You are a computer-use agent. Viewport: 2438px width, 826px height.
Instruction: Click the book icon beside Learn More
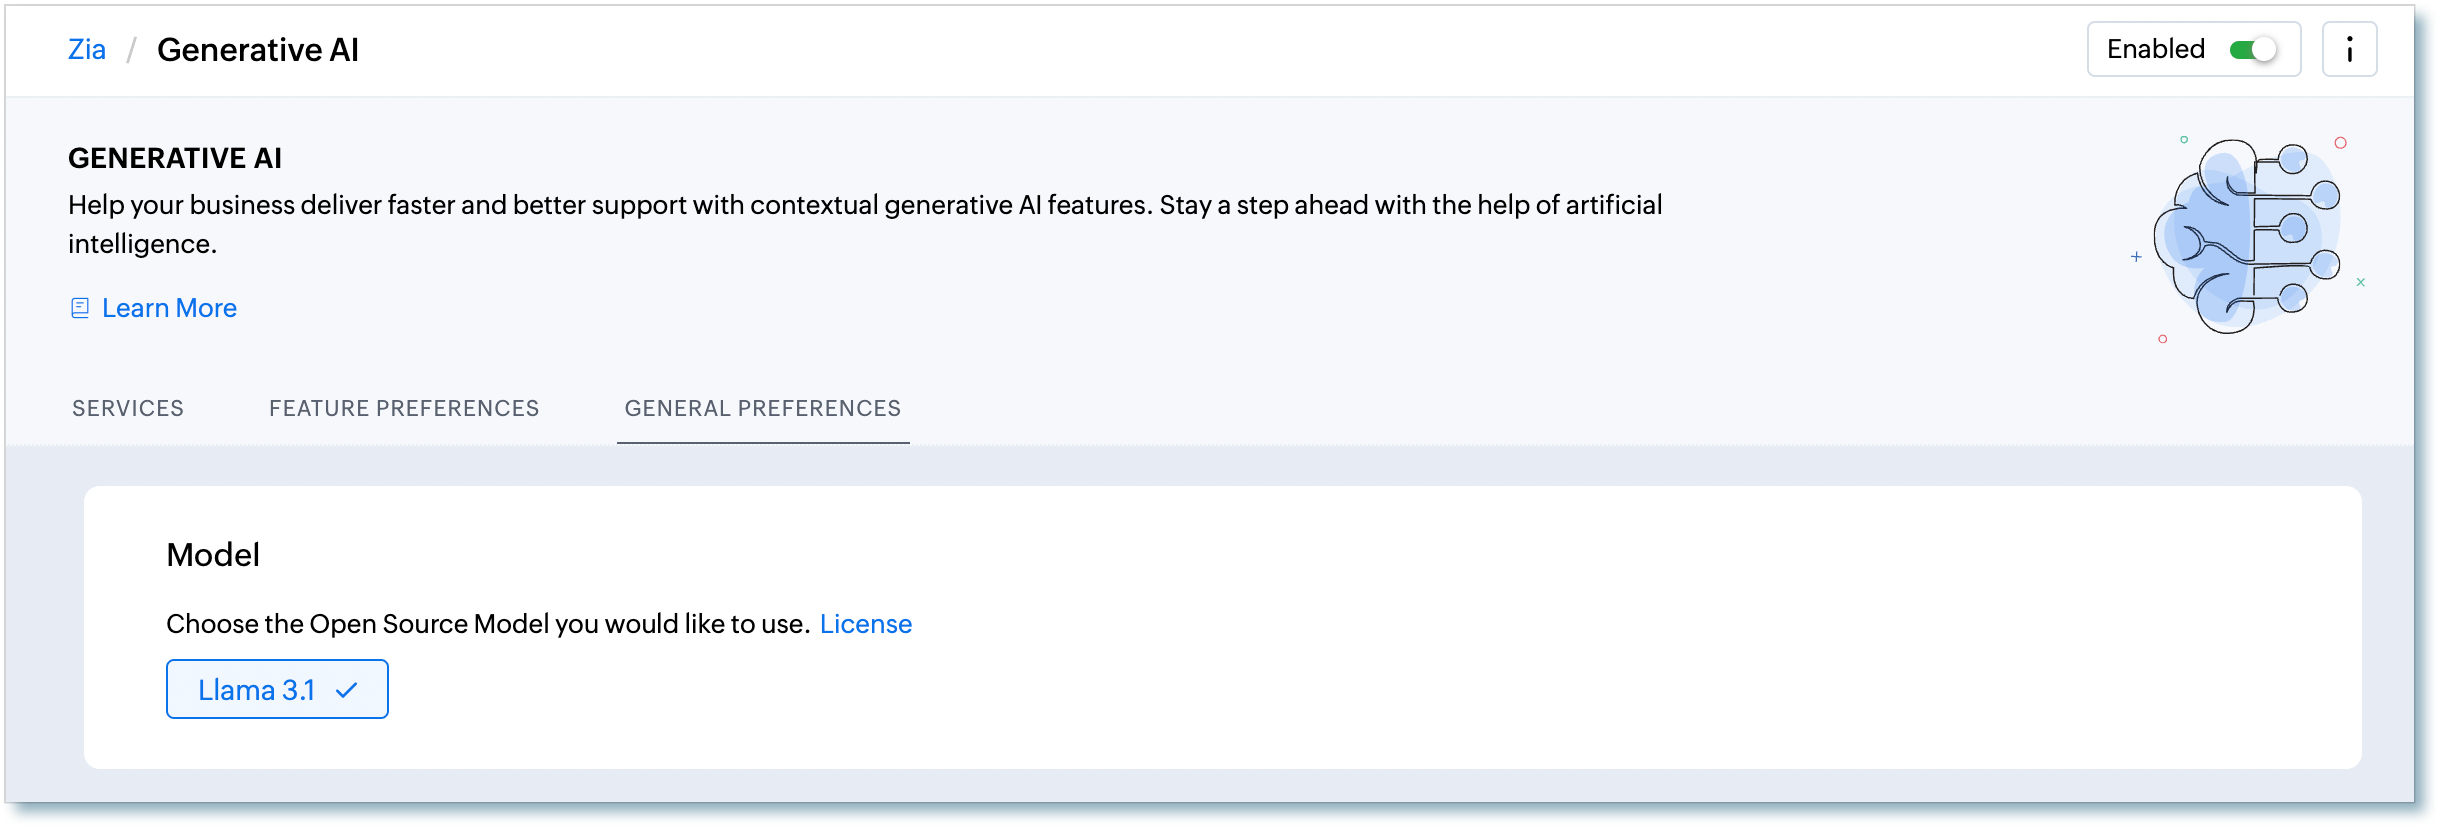tap(80, 308)
